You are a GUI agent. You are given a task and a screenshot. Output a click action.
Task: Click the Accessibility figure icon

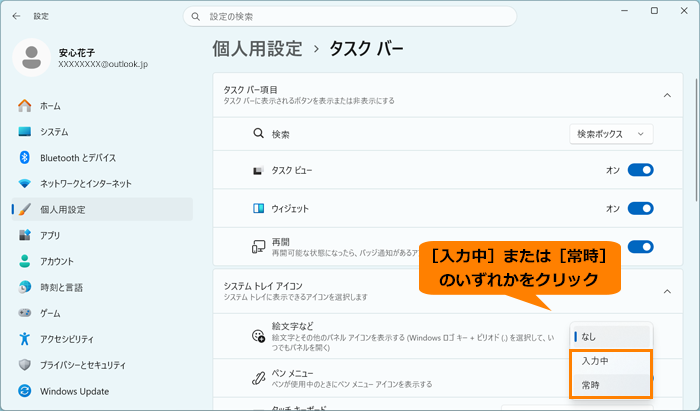tap(25, 339)
